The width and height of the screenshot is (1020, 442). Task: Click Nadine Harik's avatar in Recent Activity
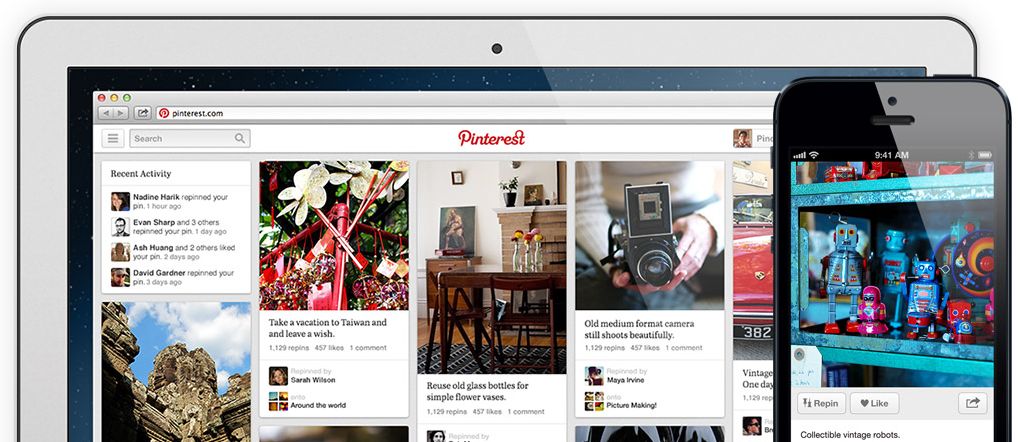(x=120, y=201)
